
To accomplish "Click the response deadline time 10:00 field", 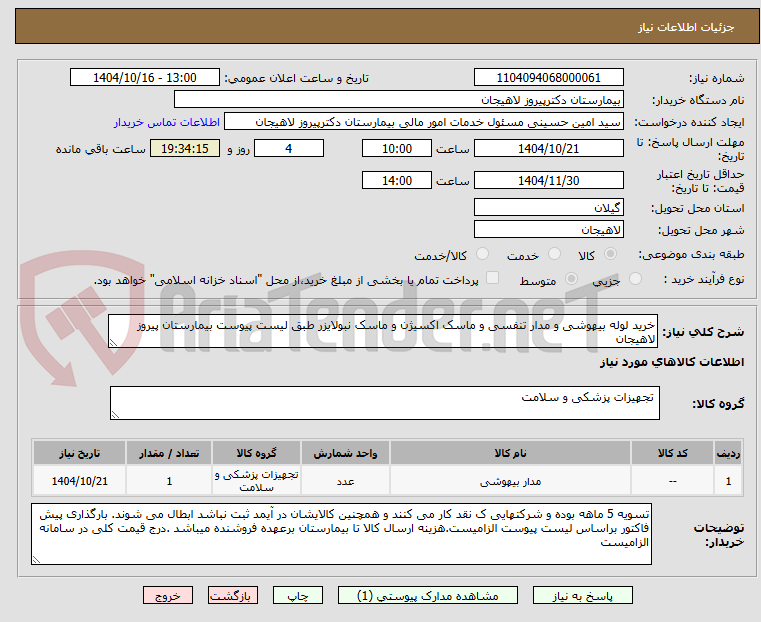I will [x=397, y=148].
